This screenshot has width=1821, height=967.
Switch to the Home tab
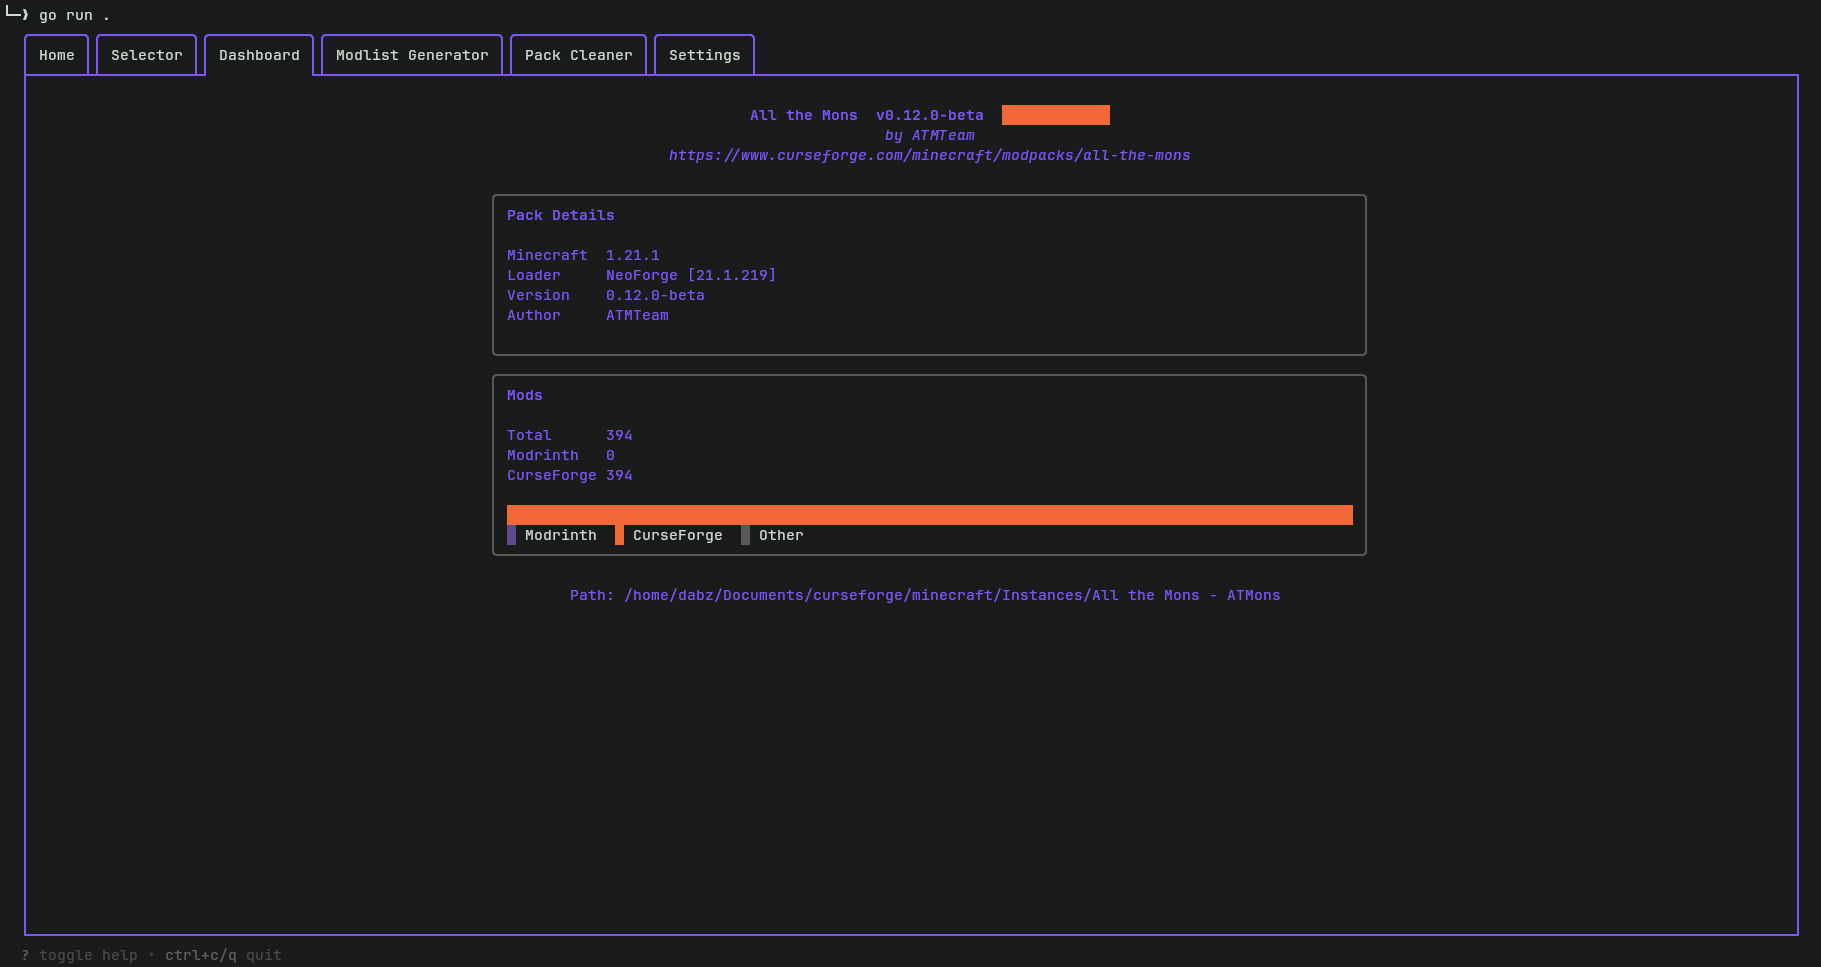[x=57, y=55]
